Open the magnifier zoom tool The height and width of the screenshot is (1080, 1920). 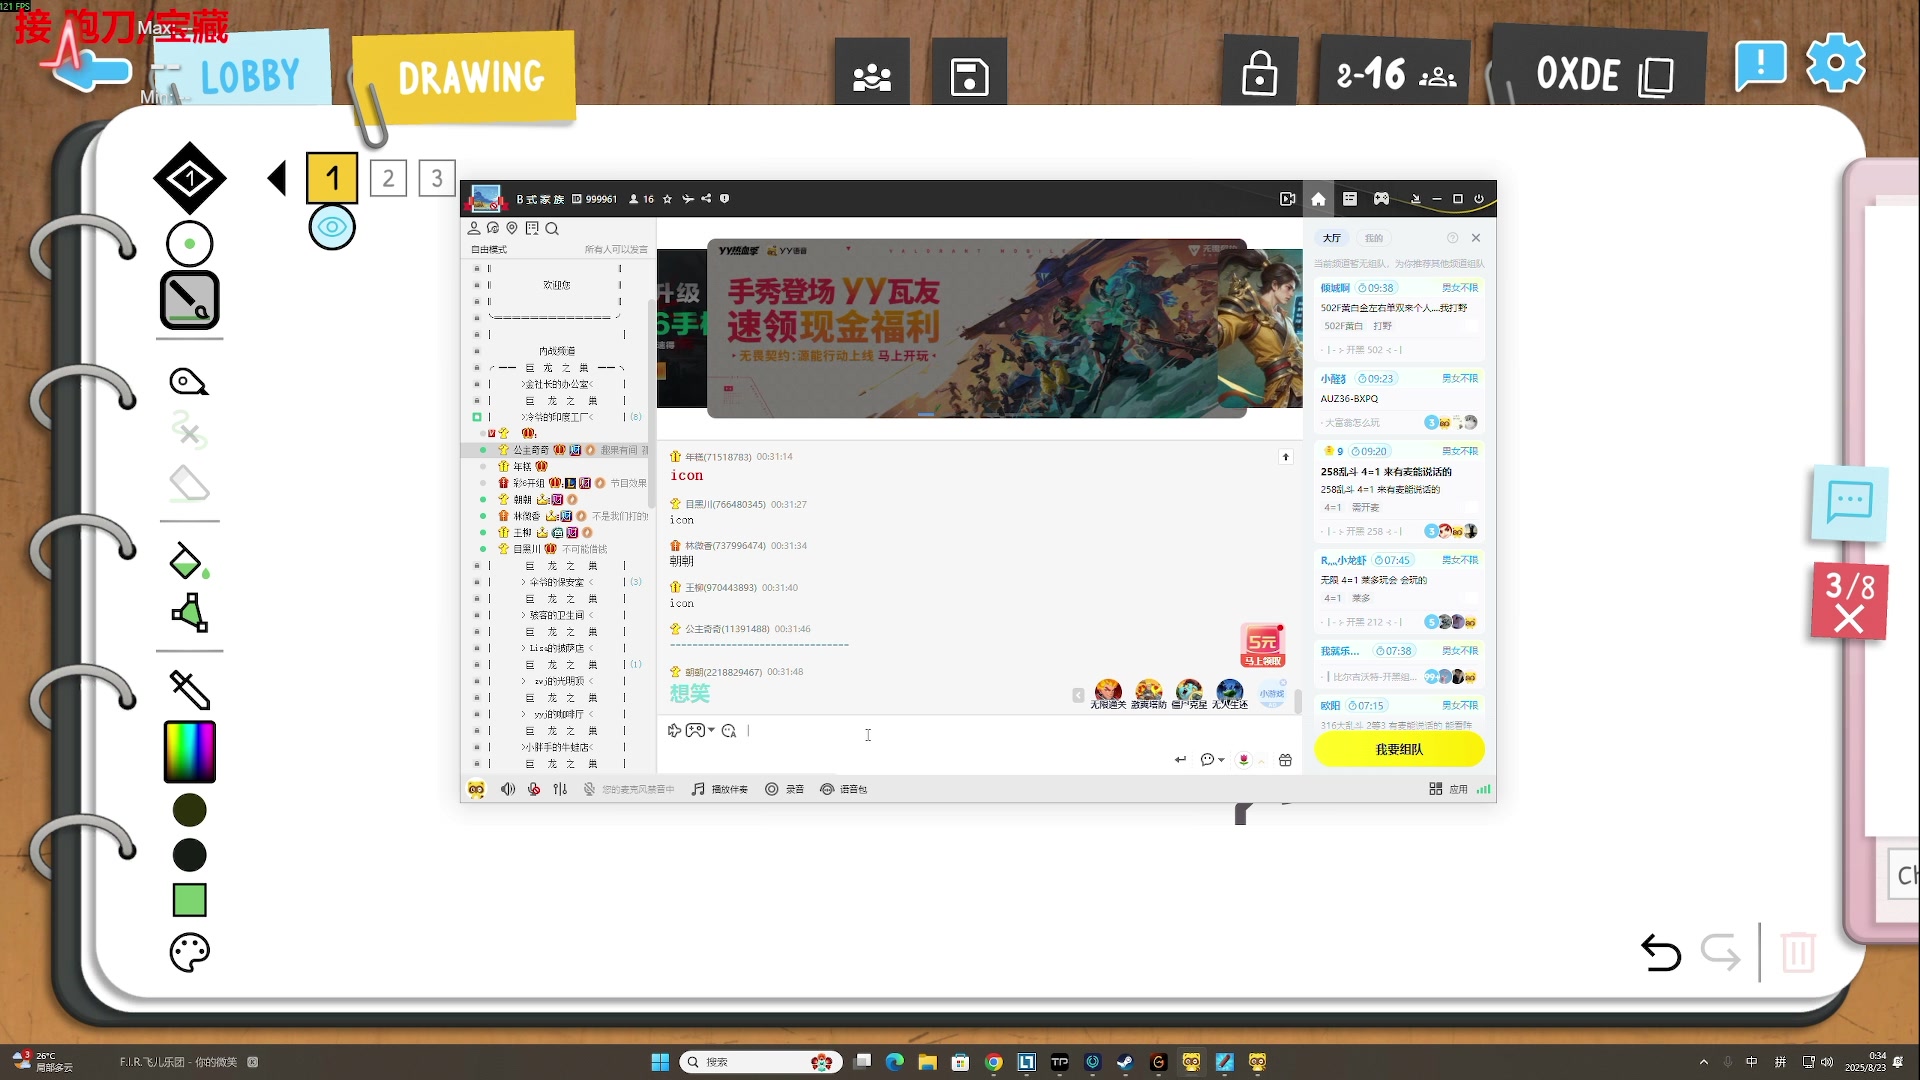pyautogui.click(x=189, y=382)
